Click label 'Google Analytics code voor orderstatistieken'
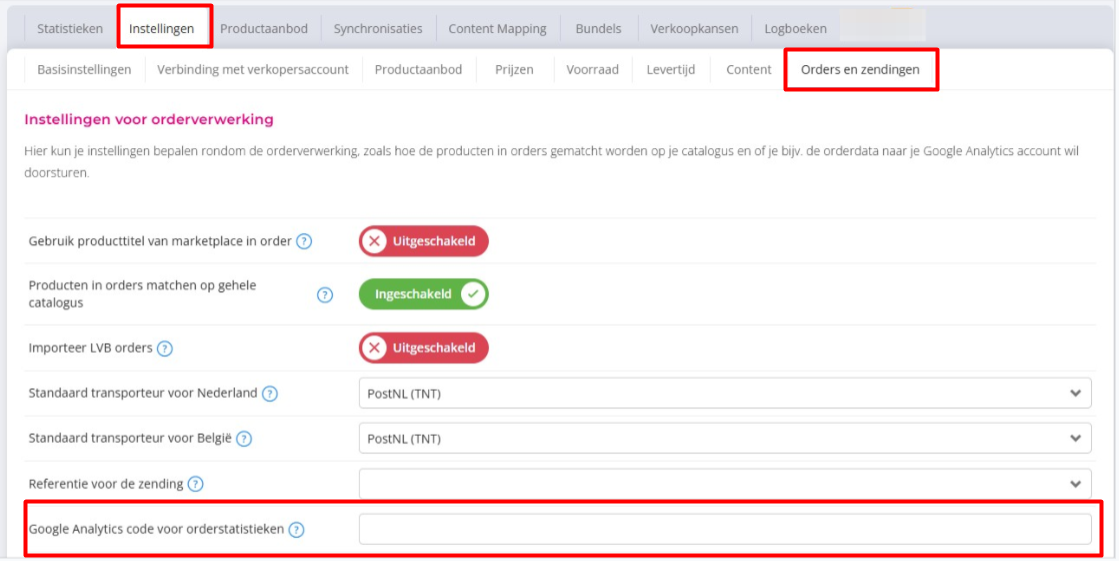Screen dimensions: 1119x561 (x=156, y=530)
